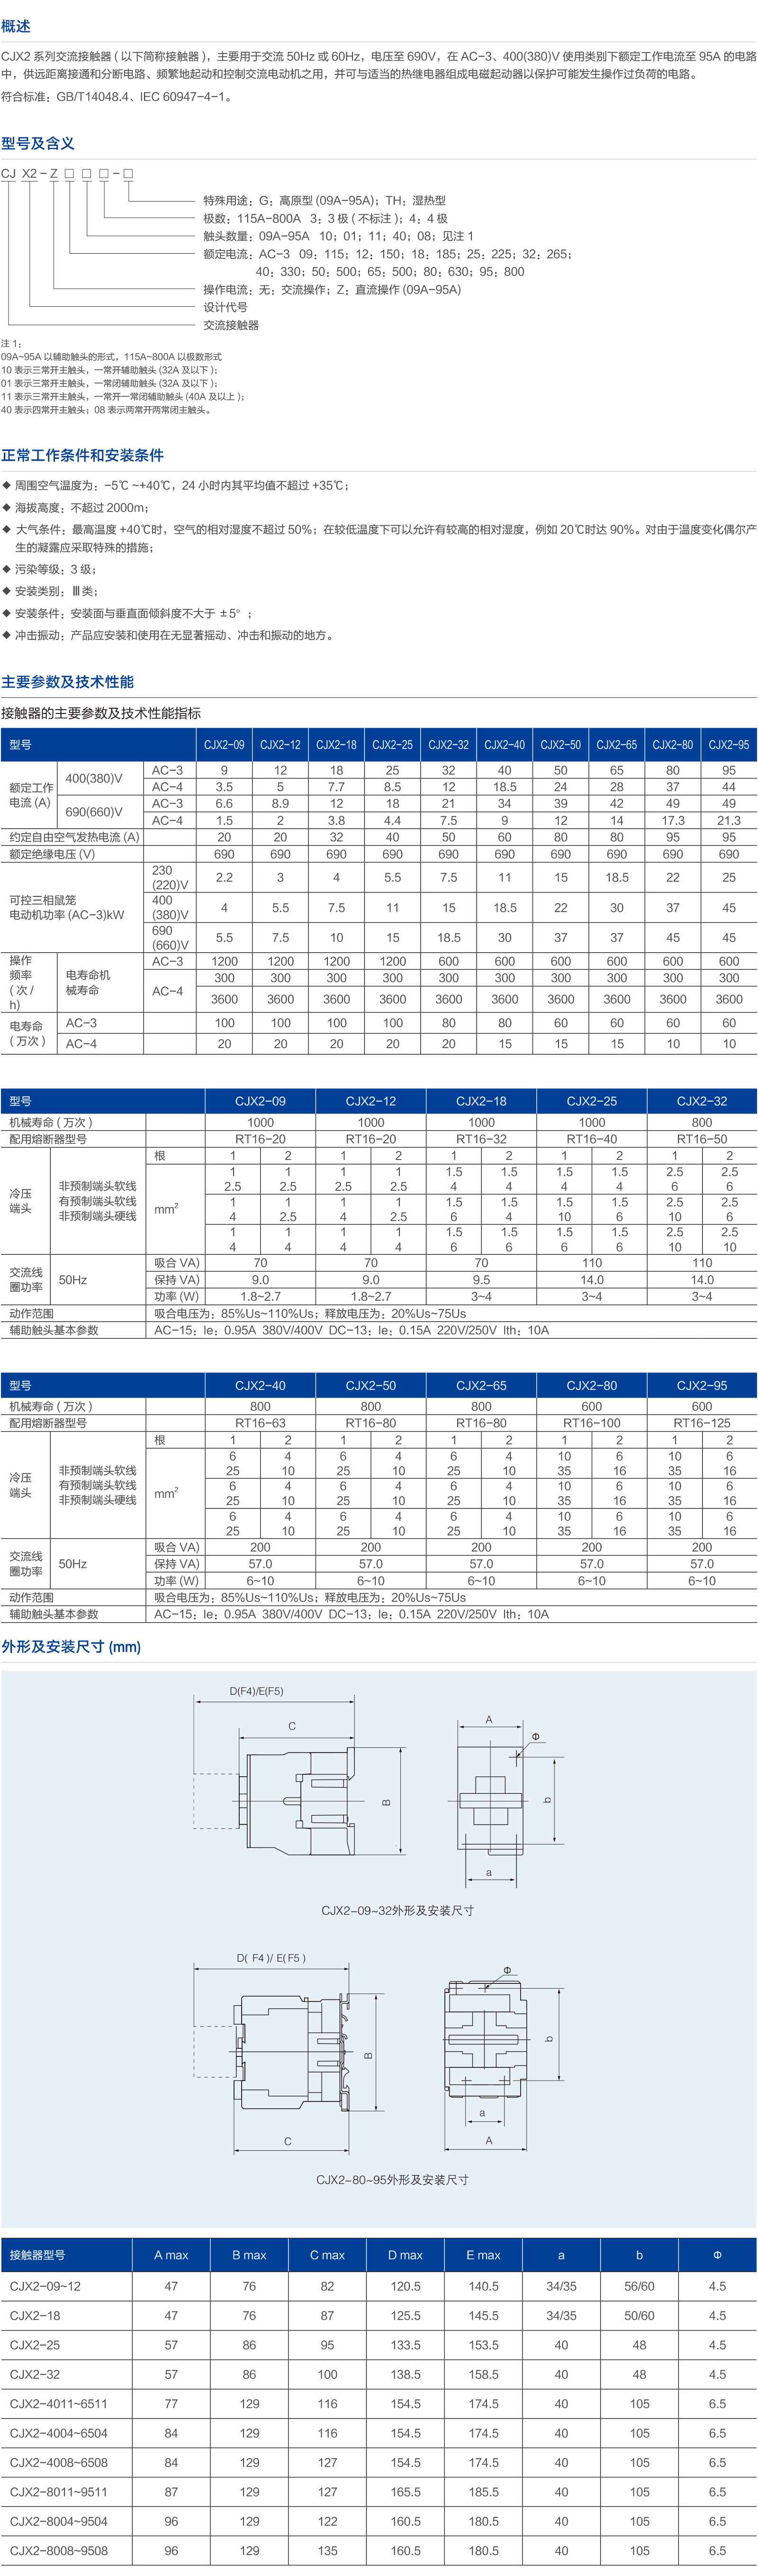Image resolution: width=758 pixels, height=2576 pixels.
Task: Click the 正常工作条件和安装条件 heading
Action: tap(82, 455)
